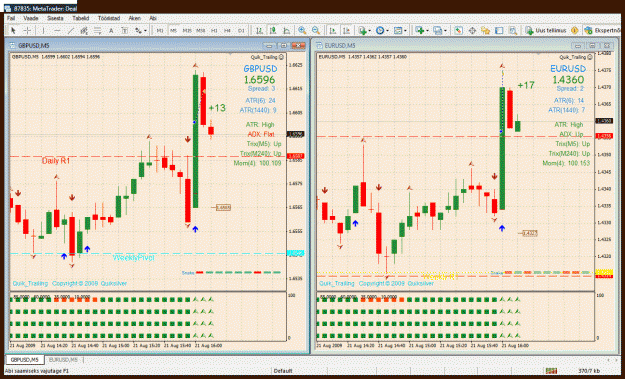Expand the Indicators dropdown arrow
This screenshot has width=625, height=379.
(369, 31)
